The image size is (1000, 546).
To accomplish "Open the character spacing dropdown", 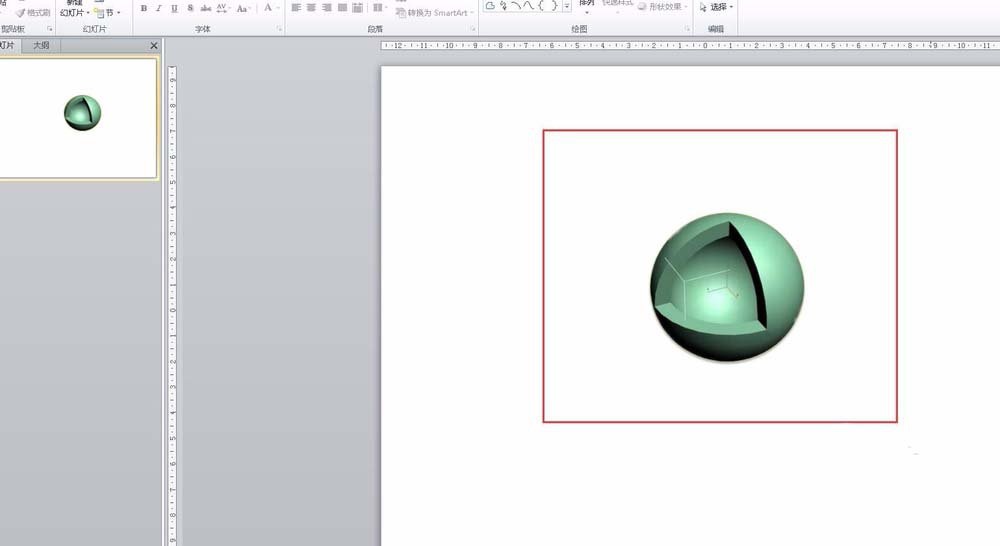I will pyautogui.click(x=224, y=8).
